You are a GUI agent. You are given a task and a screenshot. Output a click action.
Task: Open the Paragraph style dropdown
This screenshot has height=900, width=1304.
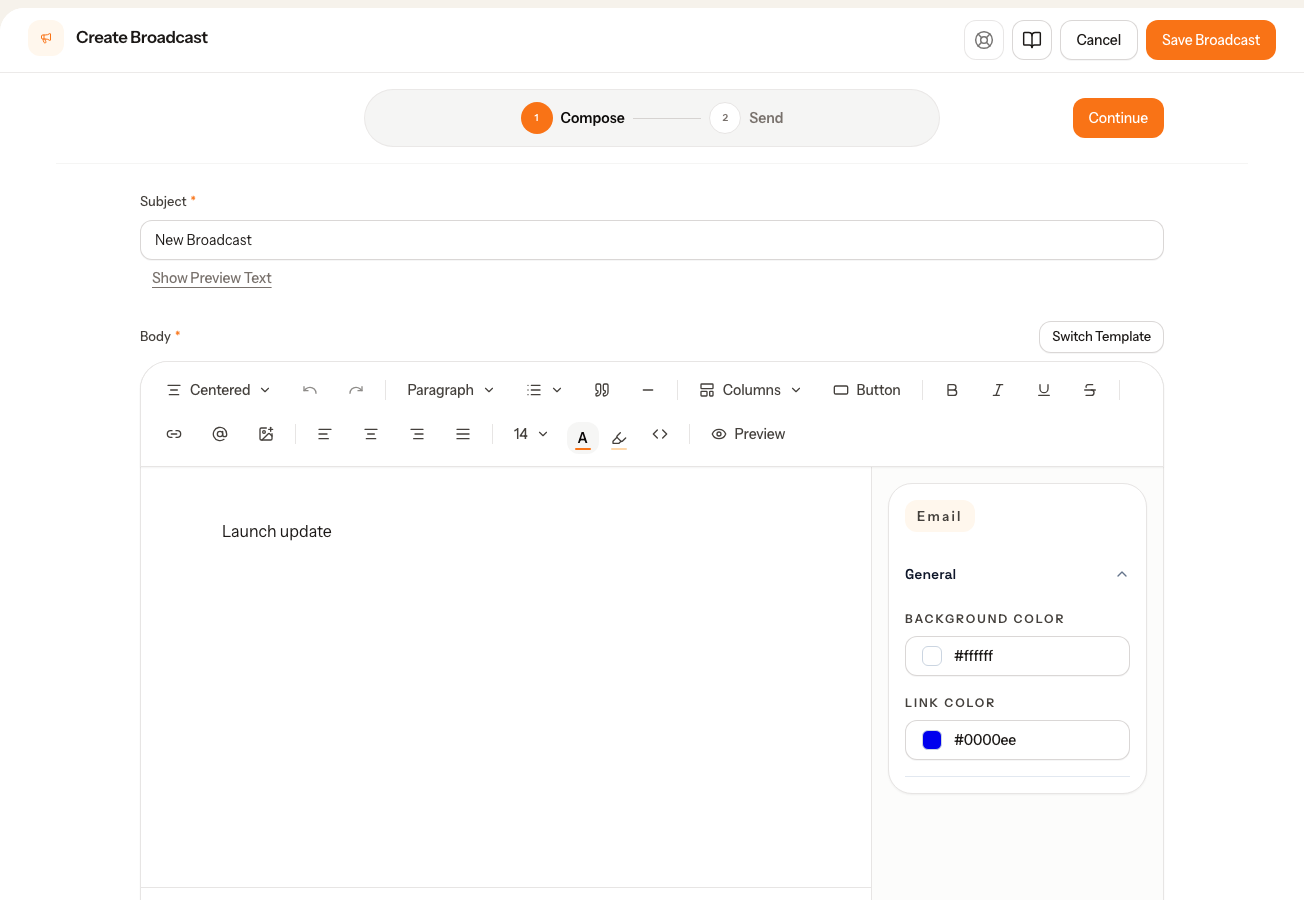pyautogui.click(x=451, y=390)
